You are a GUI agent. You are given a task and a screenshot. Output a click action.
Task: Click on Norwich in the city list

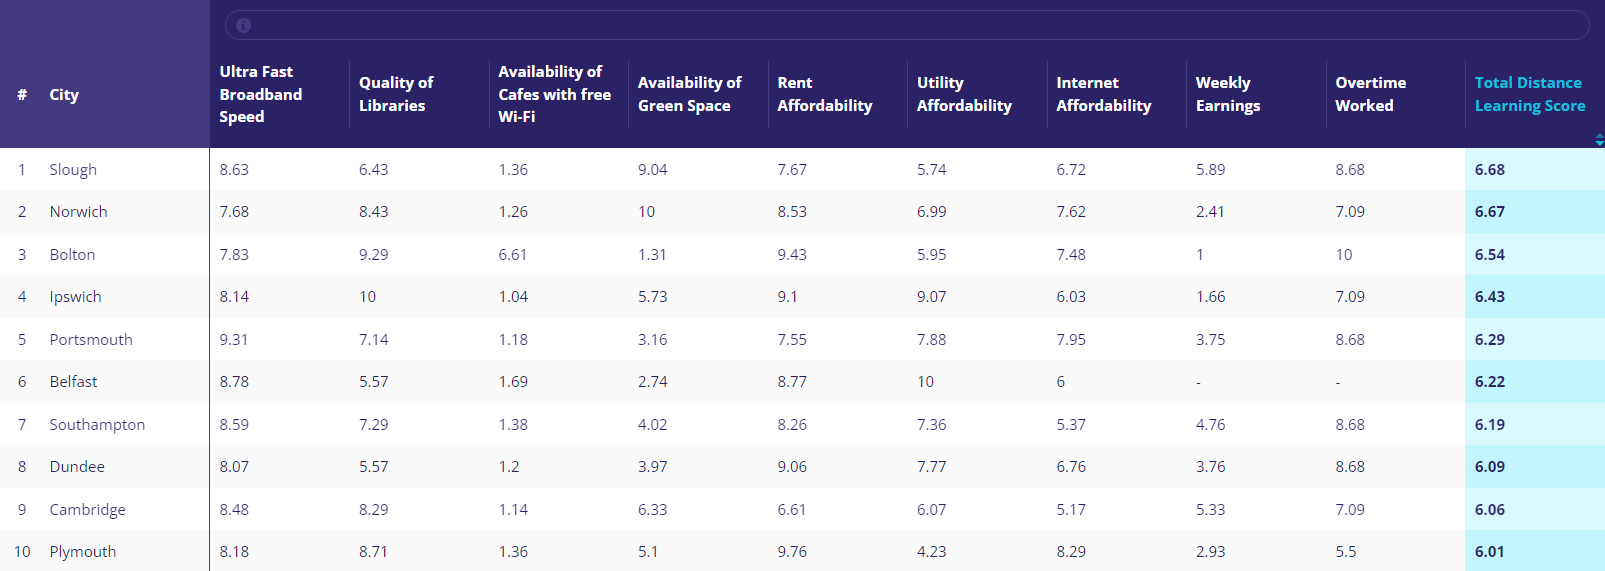[78, 212]
